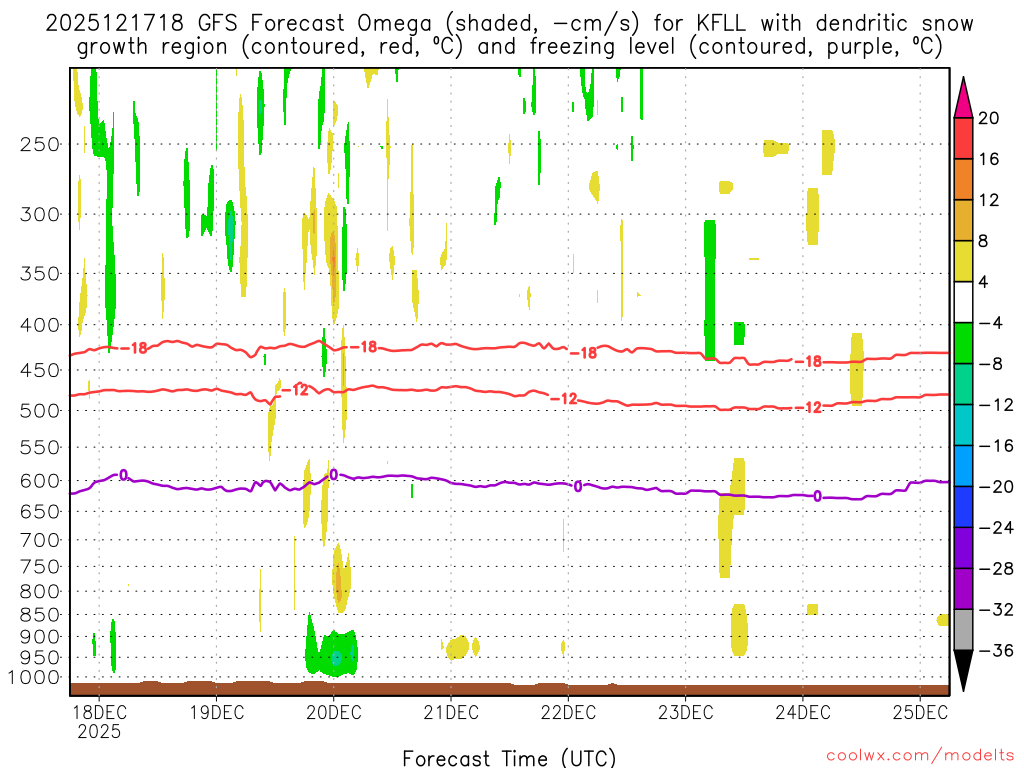The width and height of the screenshot is (1024, 768).
Task: Click the chart title line starting 2025121718 GFS Forecast
Action: [x=509, y=24]
